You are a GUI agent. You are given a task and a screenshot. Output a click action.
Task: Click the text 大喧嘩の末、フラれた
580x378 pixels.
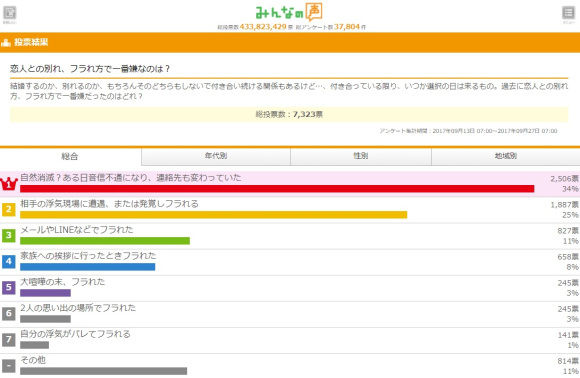point(63,282)
